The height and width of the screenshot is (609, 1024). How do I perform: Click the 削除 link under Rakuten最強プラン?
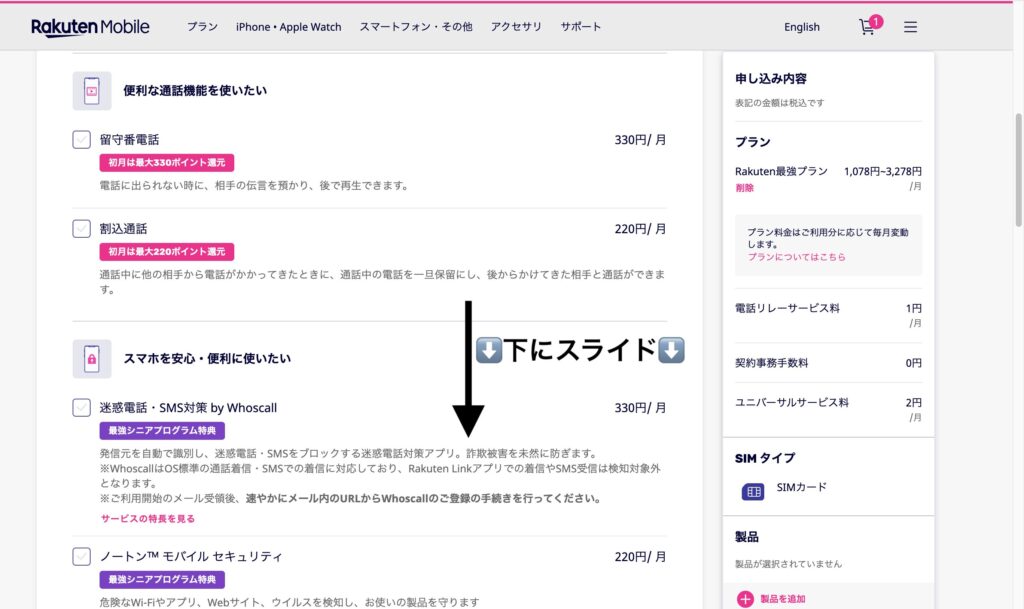point(744,188)
